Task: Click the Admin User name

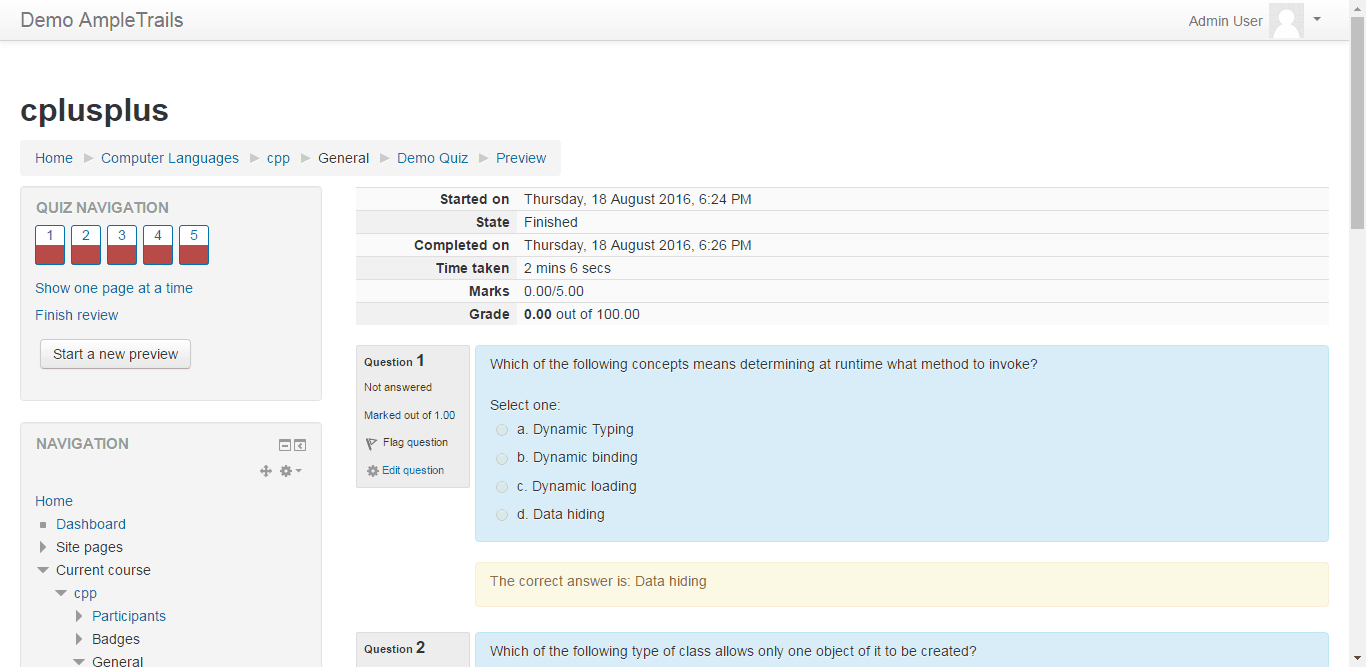Action: [1225, 21]
